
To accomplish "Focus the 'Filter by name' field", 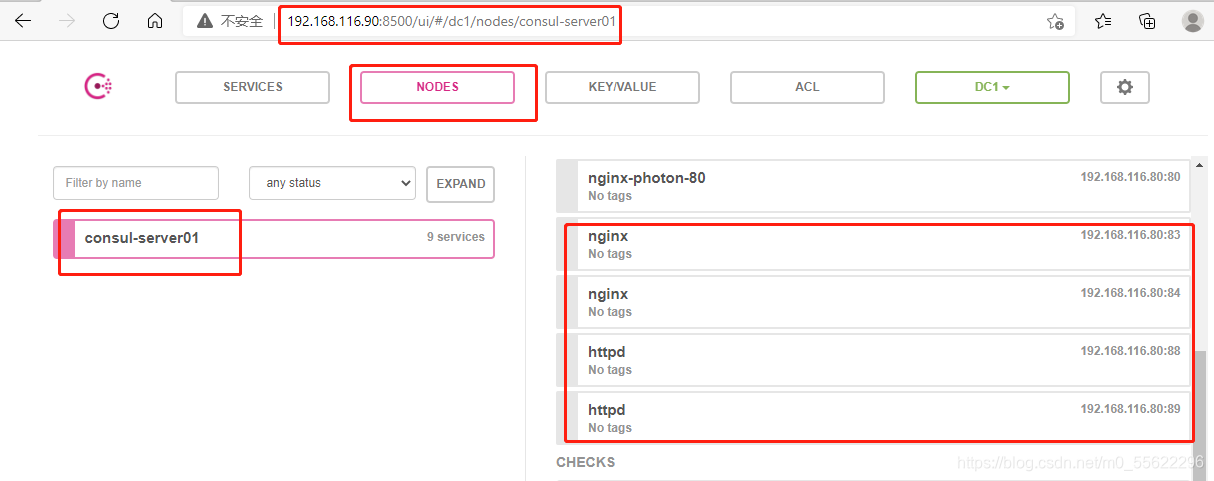I will point(136,183).
